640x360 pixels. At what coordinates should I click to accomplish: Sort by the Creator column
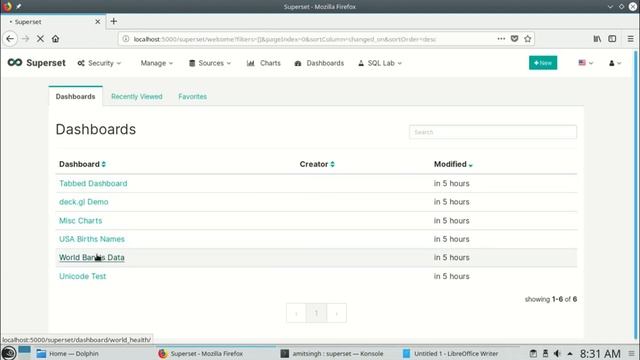[317, 164]
